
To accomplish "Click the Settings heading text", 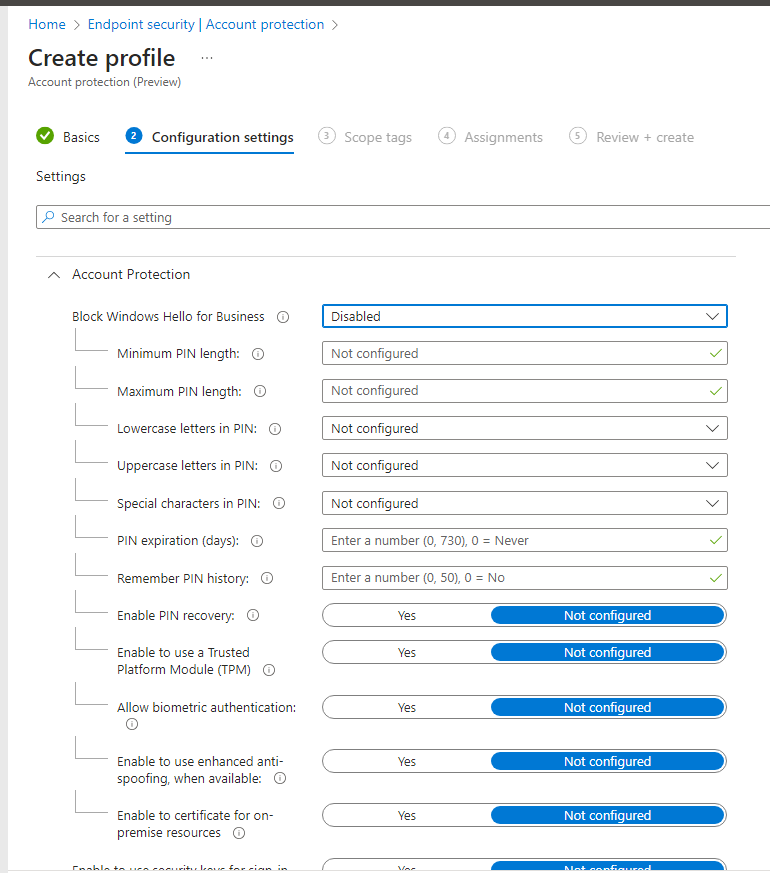I will (x=61, y=176).
